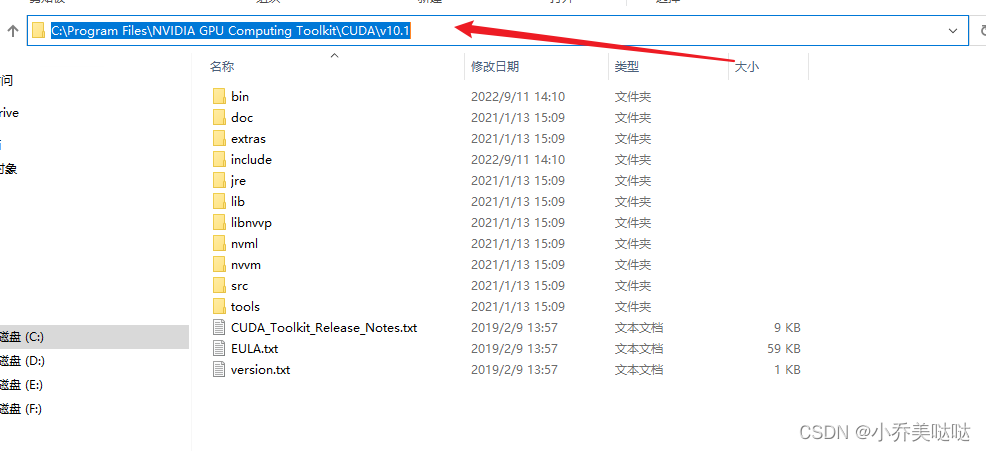Click 2019/2/9 13:57 date of EULA.txt
The image size is (986, 451).
click(514, 348)
